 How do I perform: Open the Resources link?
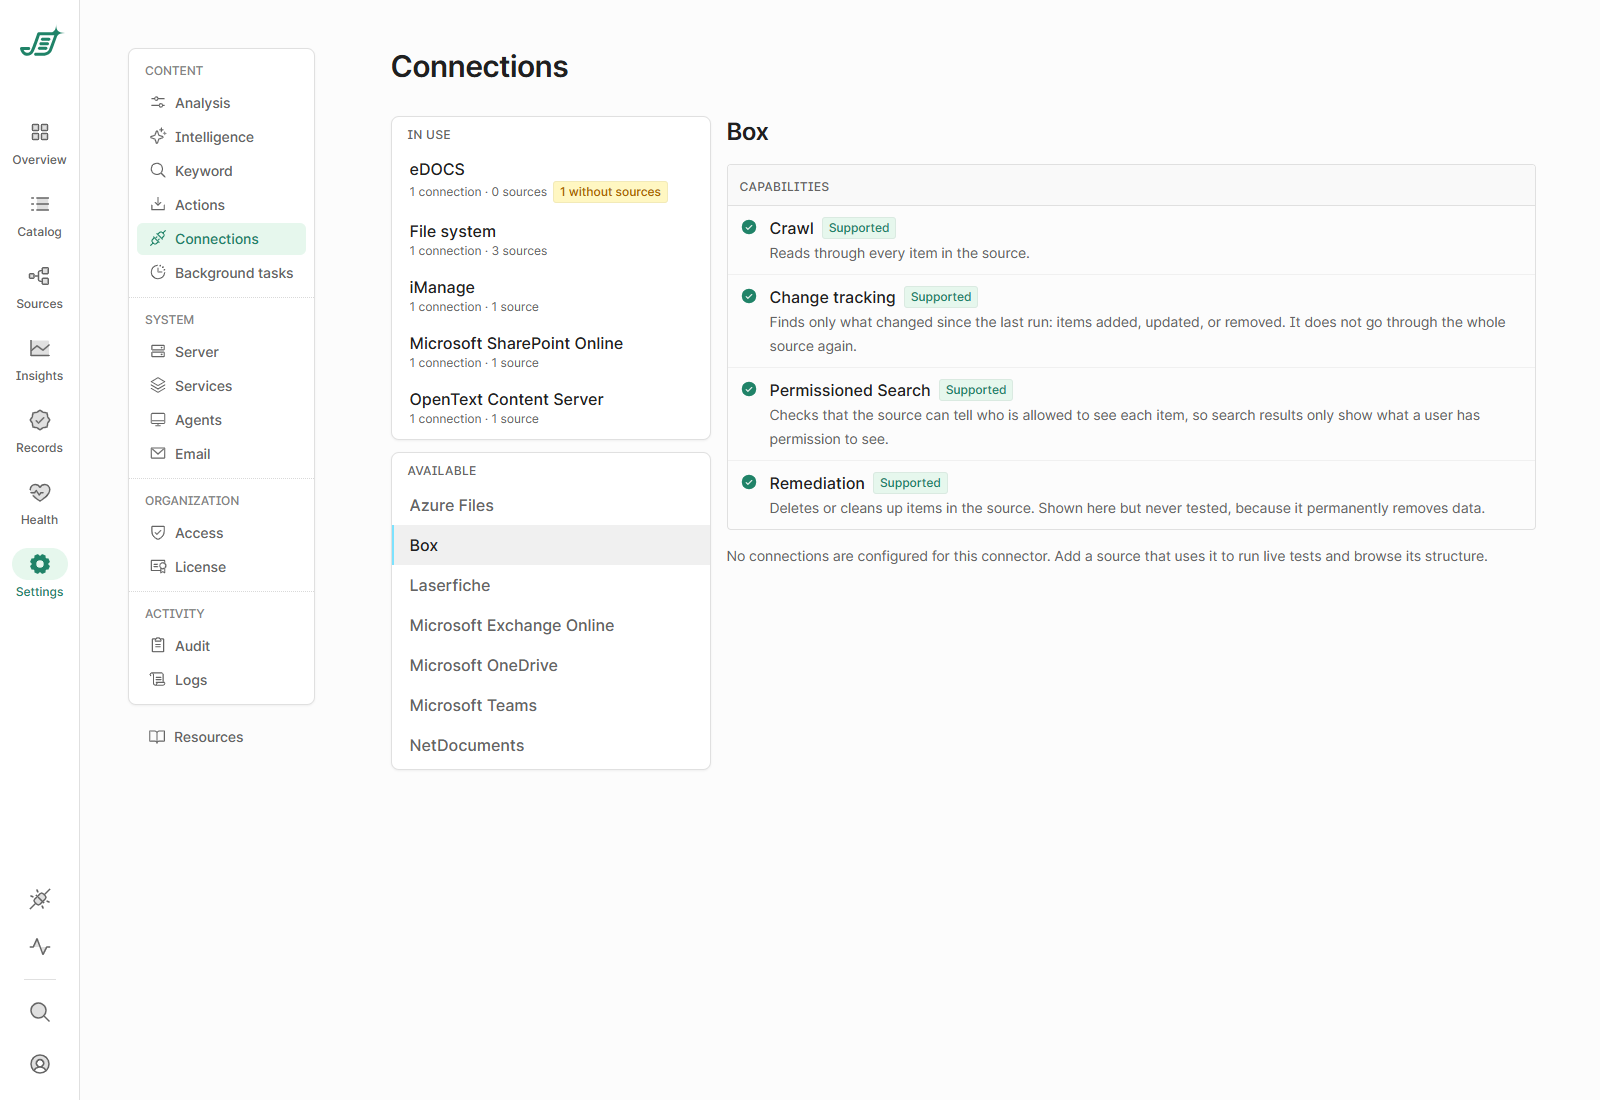[196, 737]
